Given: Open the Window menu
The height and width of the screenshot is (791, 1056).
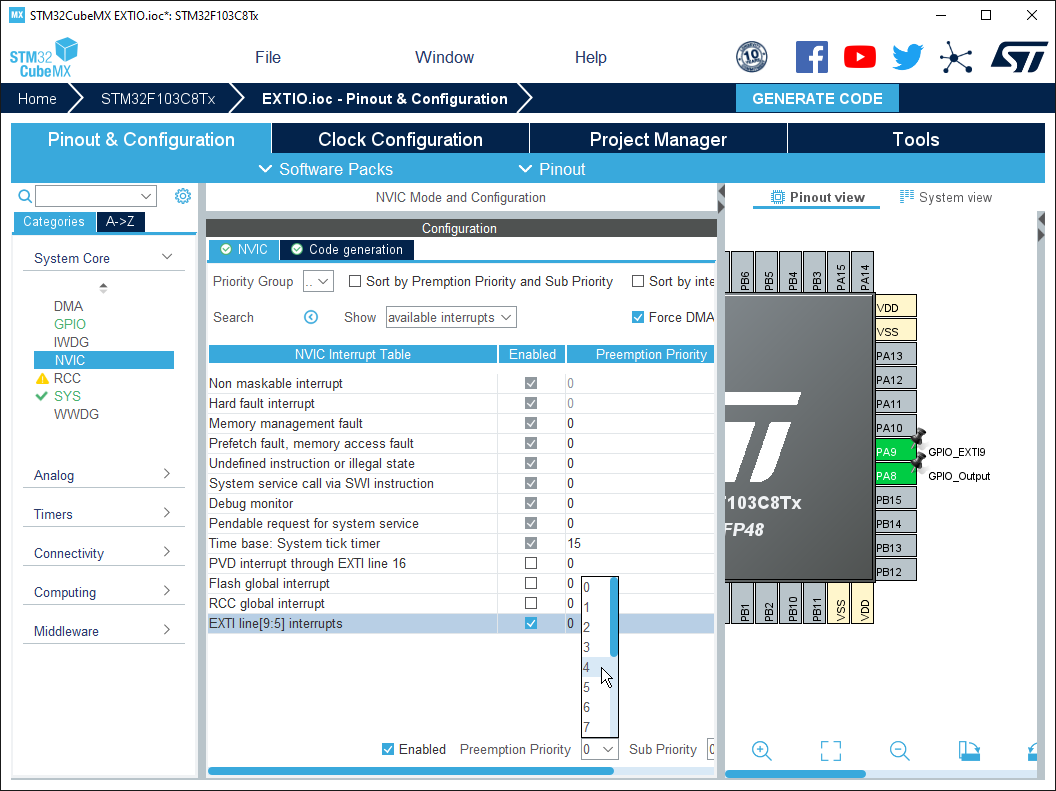Looking at the screenshot, I should point(444,57).
